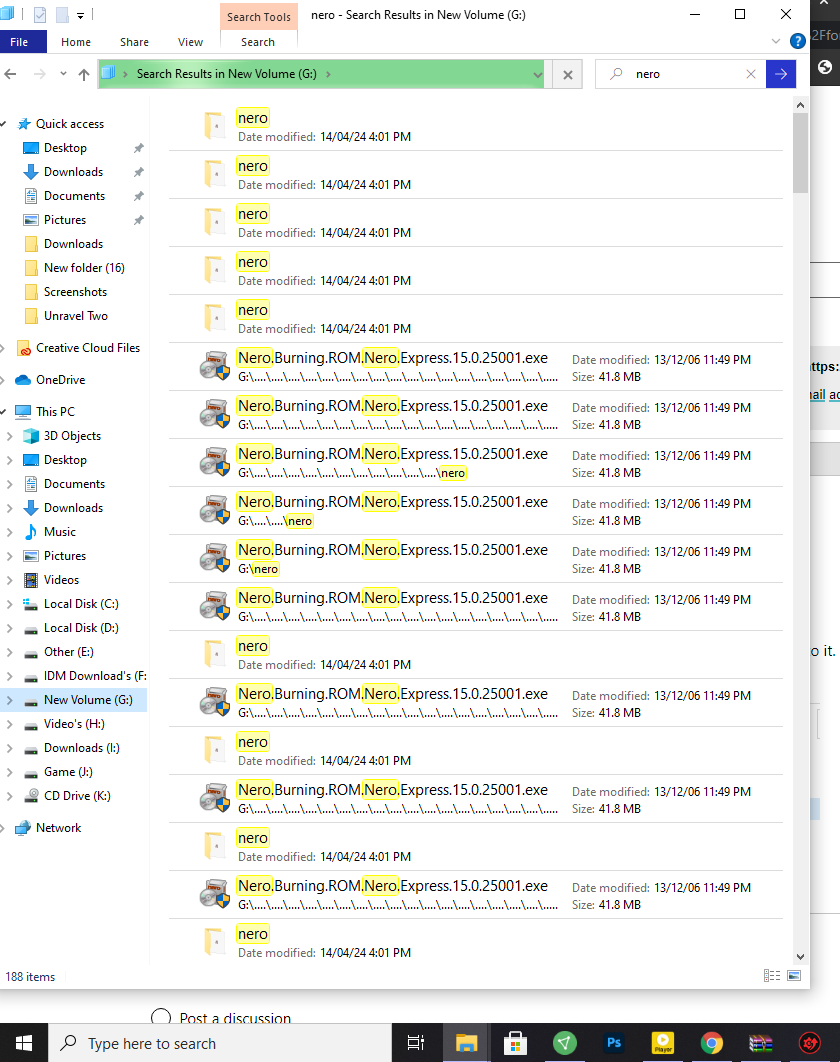Select This PC in navigation pane

coord(56,412)
